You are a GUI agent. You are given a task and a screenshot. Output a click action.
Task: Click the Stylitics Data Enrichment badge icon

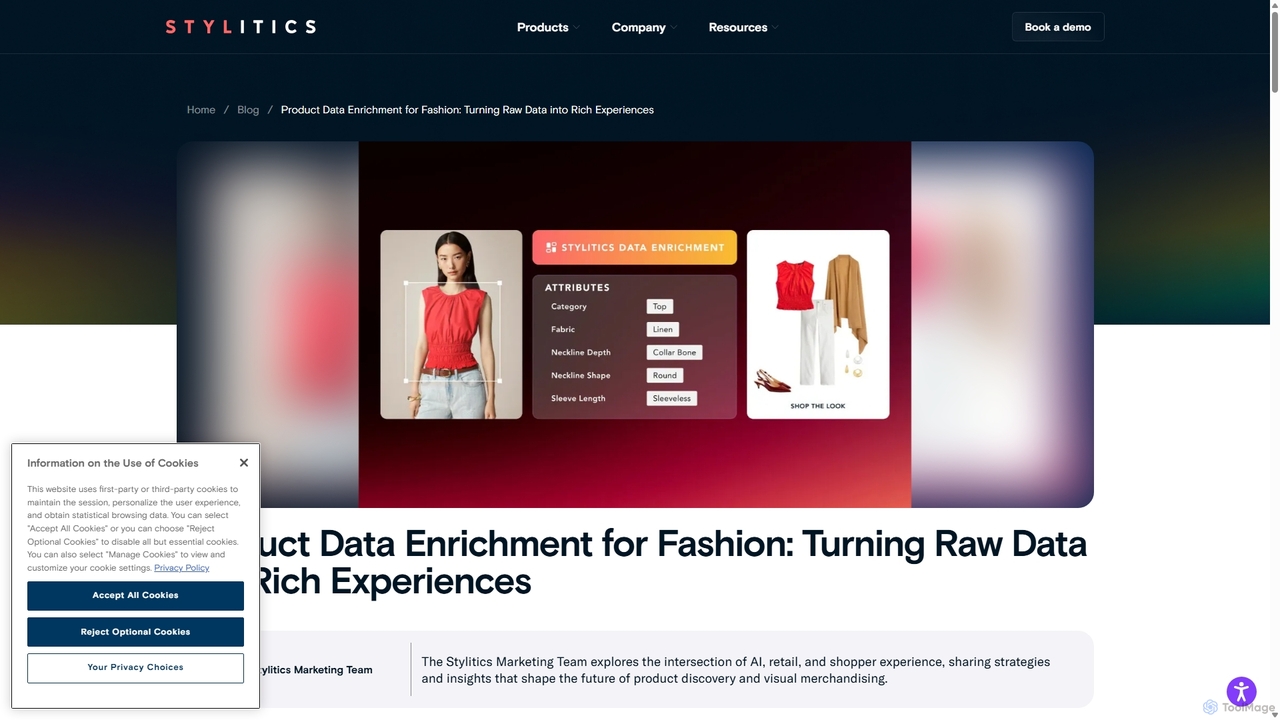pos(551,247)
